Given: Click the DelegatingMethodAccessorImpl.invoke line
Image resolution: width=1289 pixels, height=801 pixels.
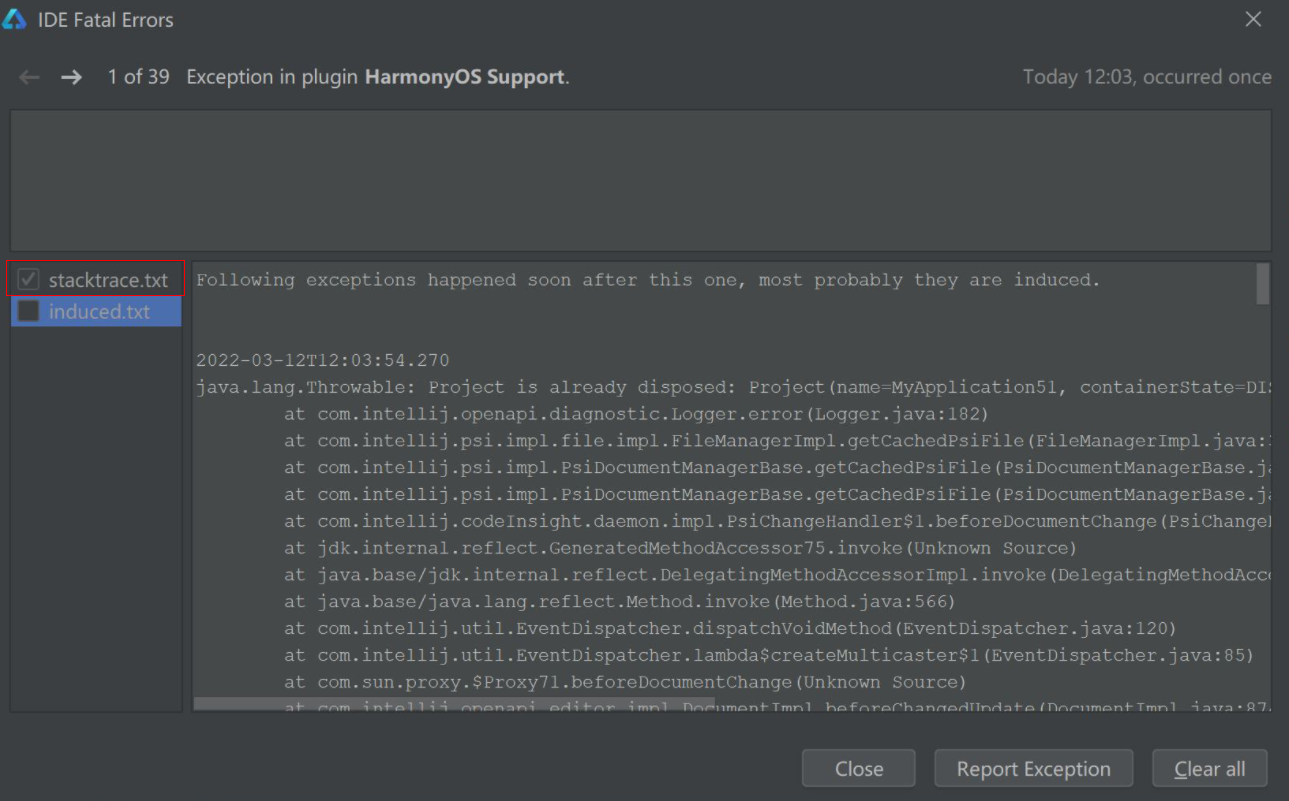Looking at the screenshot, I should [777, 575].
